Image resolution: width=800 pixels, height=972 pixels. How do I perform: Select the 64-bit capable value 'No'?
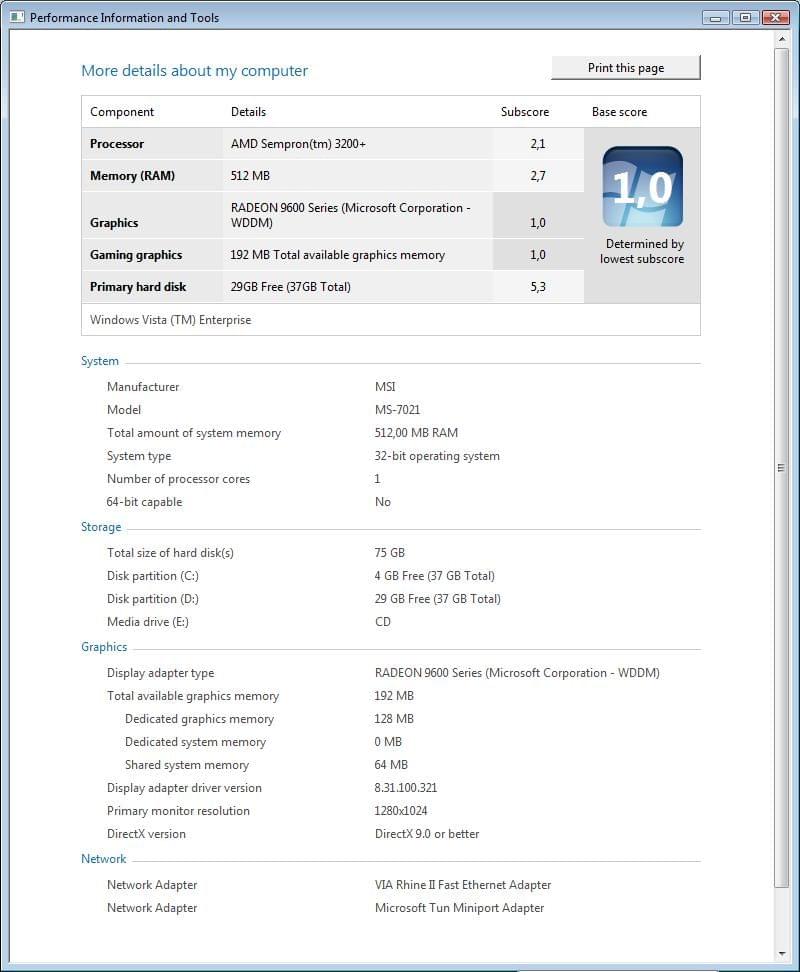tap(382, 501)
